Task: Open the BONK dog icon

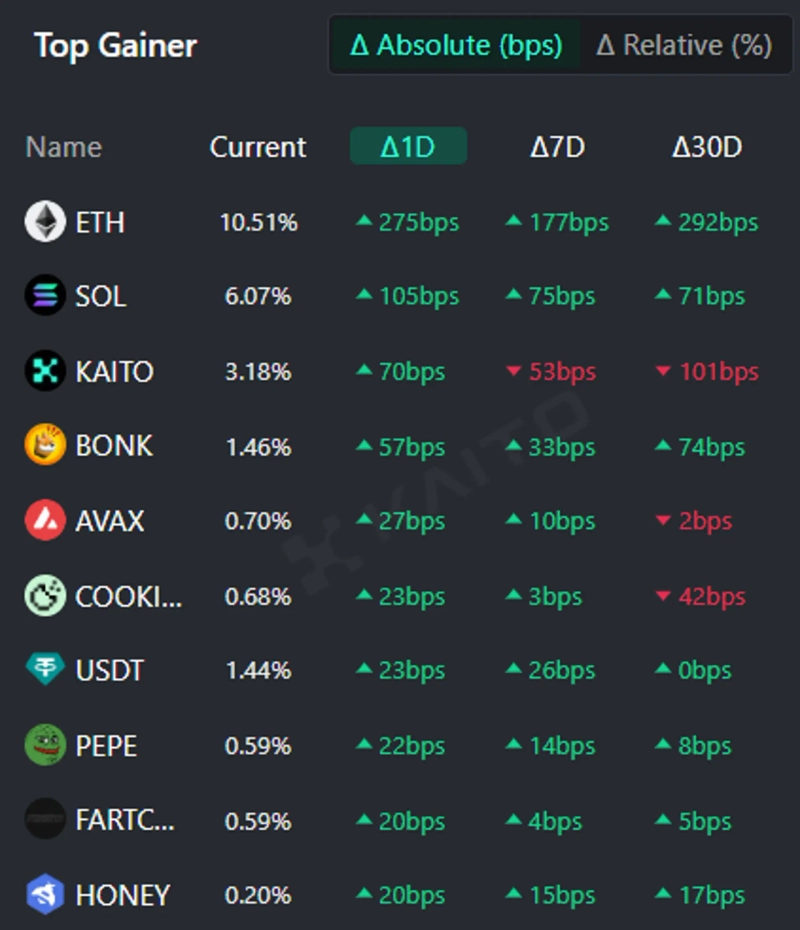Action: pyautogui.click(x=45, y=445)
